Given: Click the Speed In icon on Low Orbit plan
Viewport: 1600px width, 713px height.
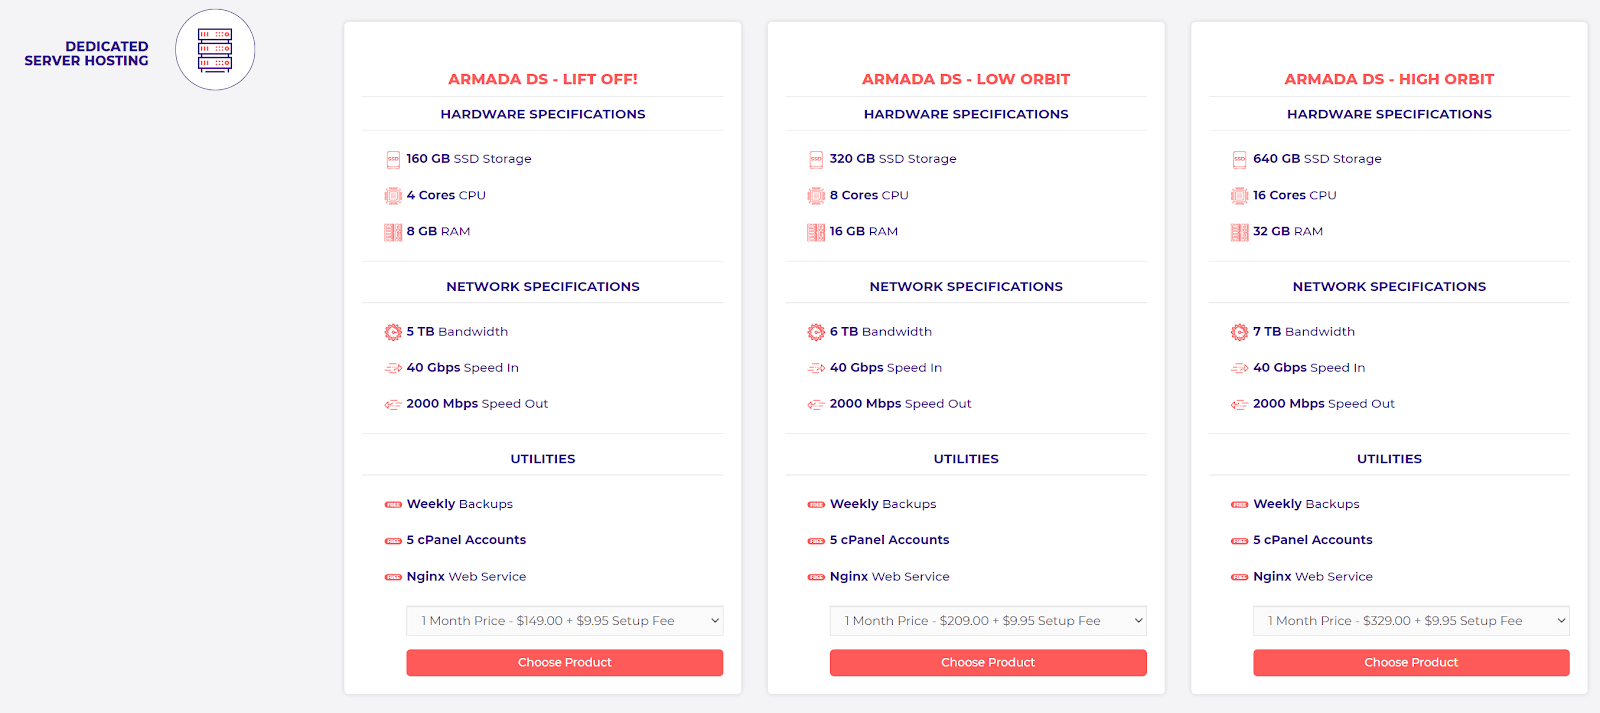Looking at the screenshot, I should coord(815,367).
